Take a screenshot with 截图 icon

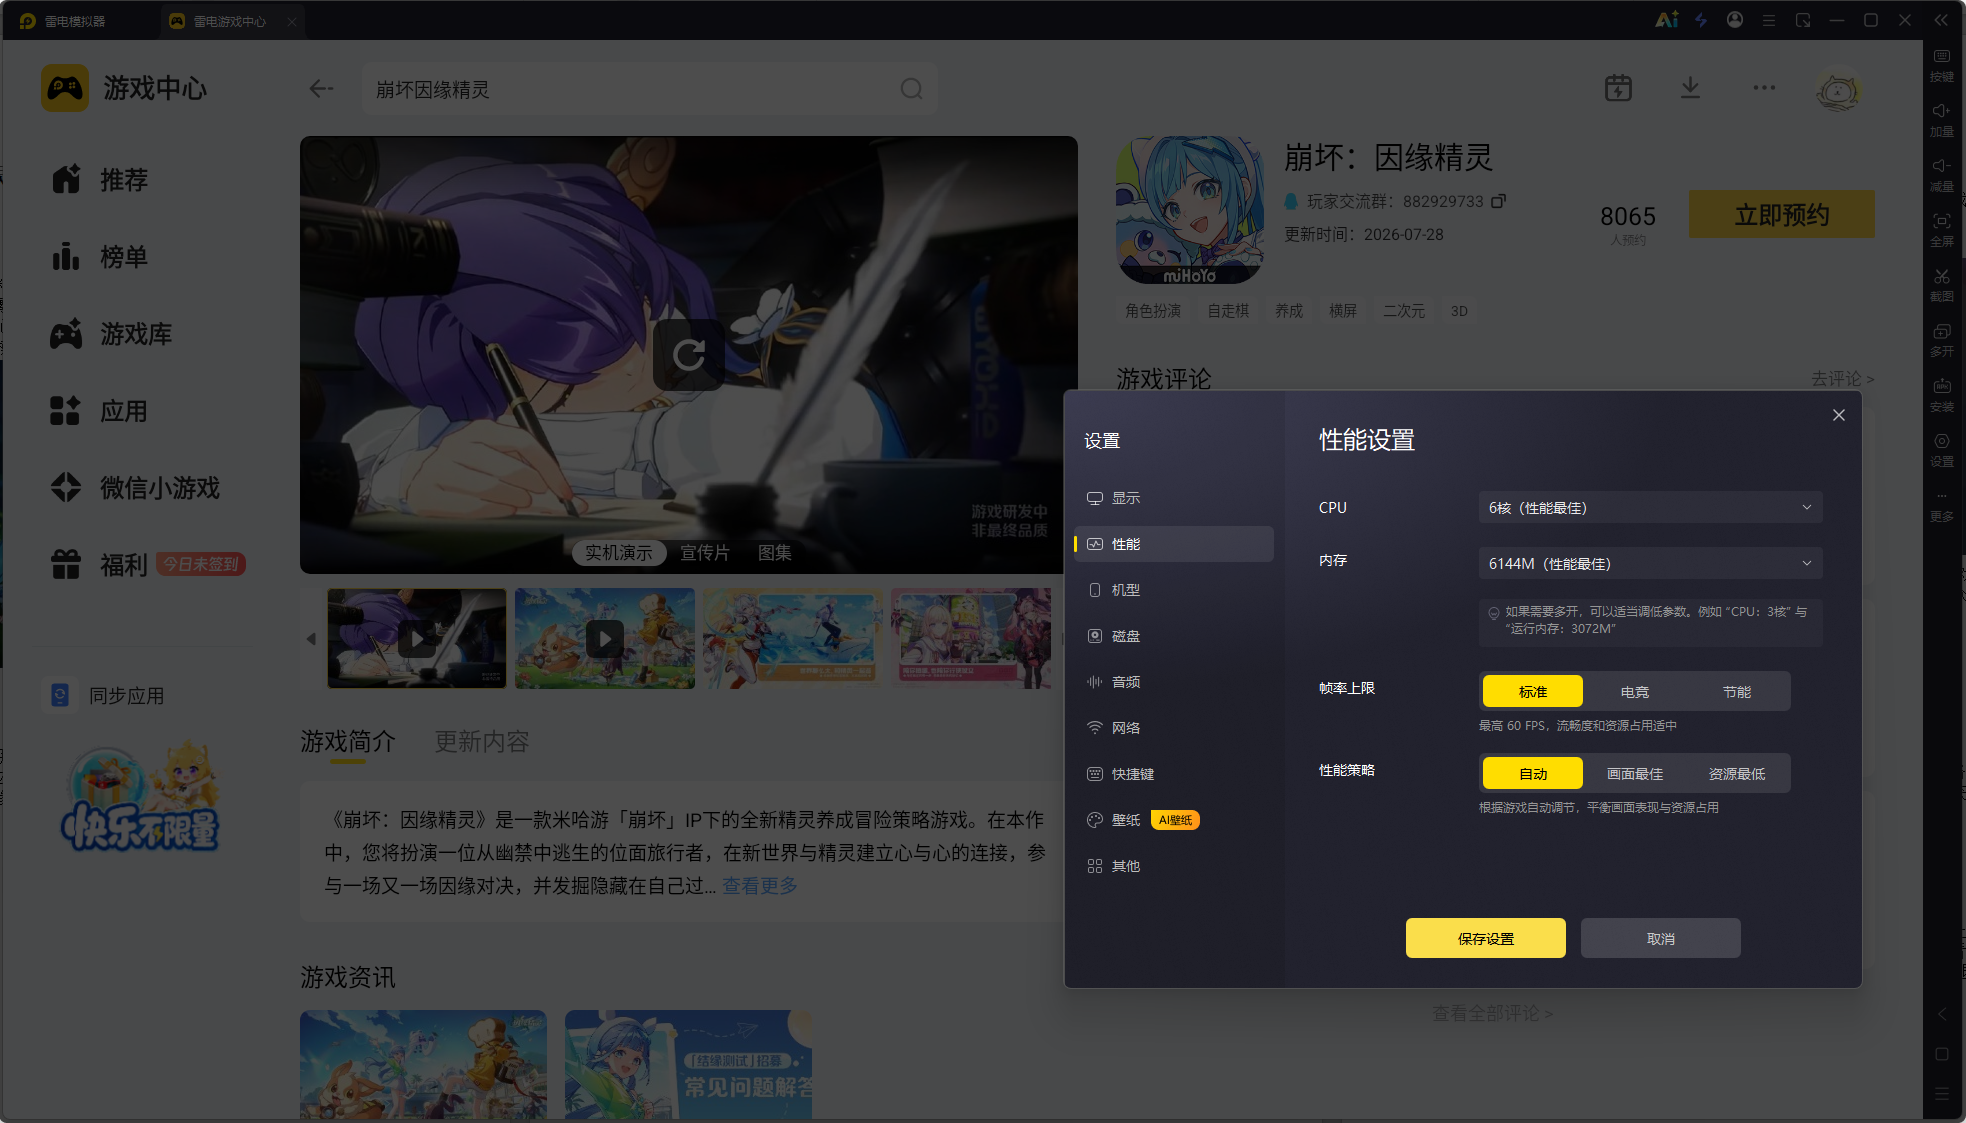pyautogui.click(x=1942, y=284)
